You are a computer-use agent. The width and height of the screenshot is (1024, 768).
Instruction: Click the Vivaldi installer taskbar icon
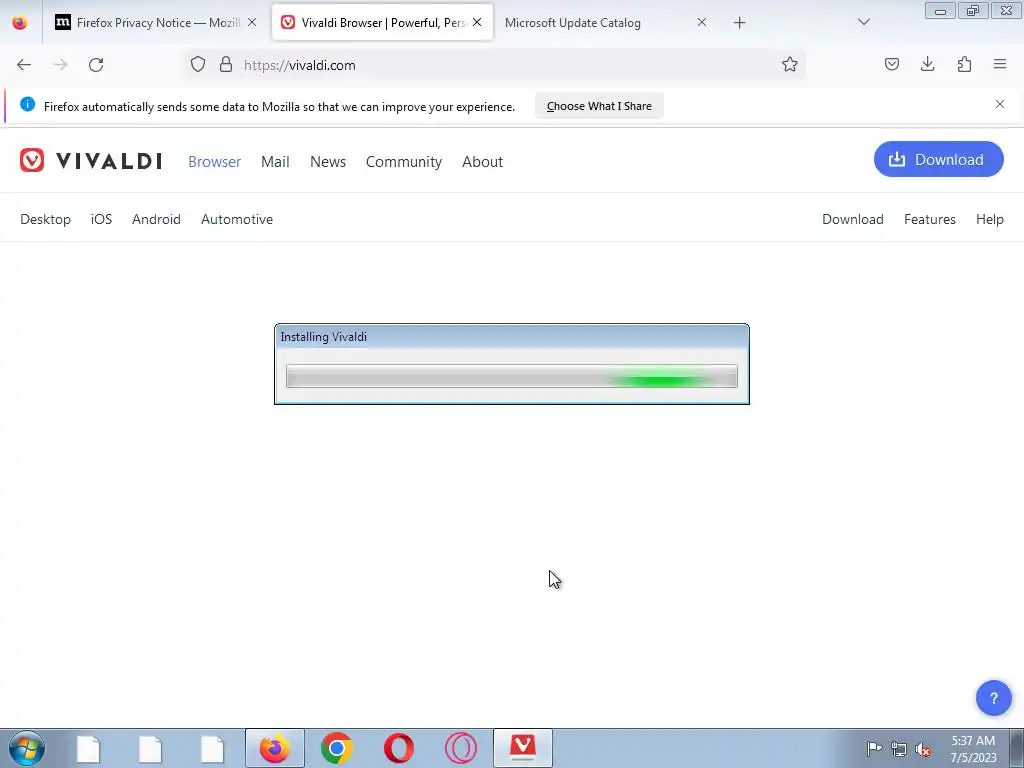tap(523, 748)
